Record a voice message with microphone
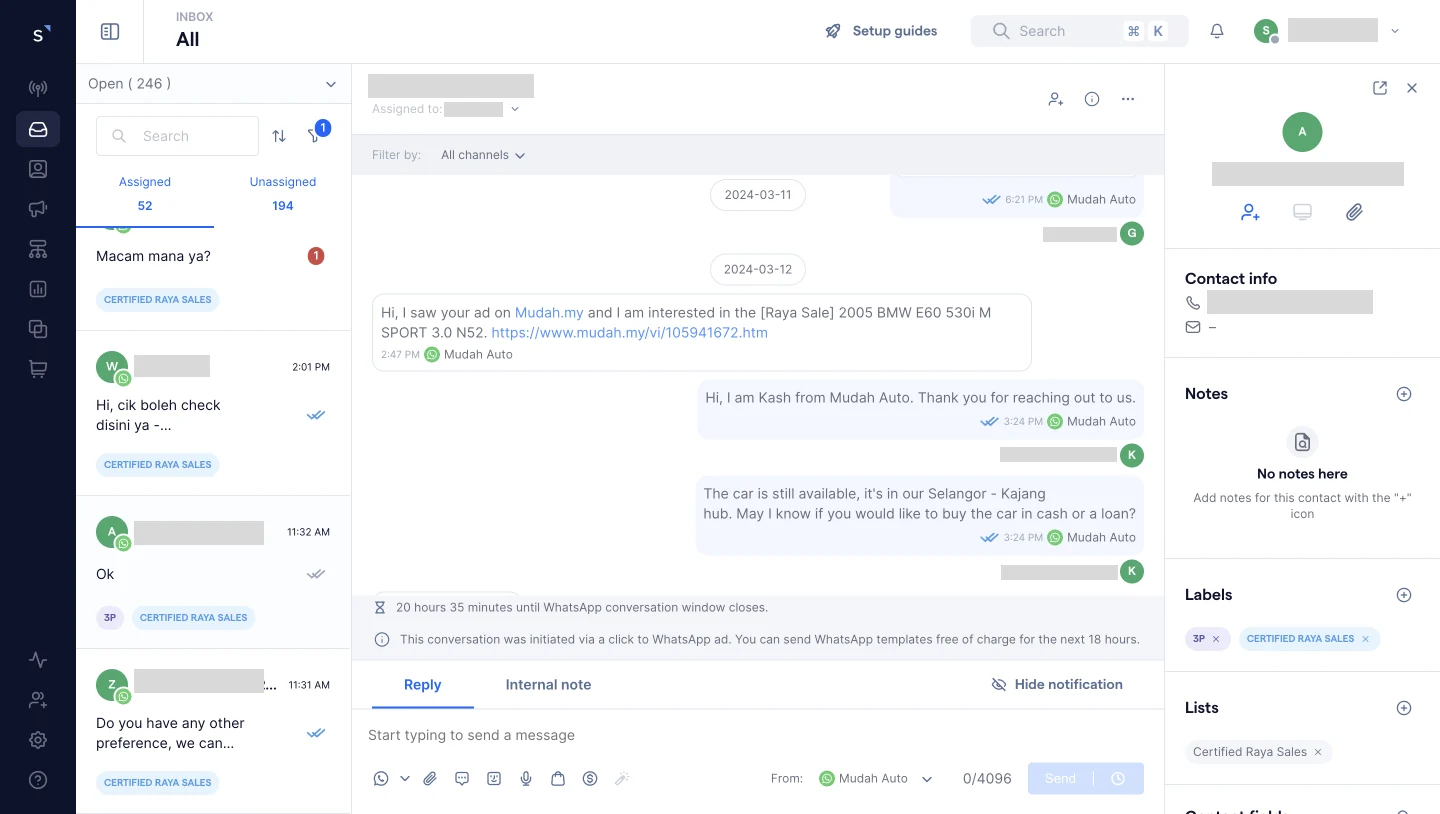The width and height of the screenshot is (1440, 814). [x=526, y=778]
